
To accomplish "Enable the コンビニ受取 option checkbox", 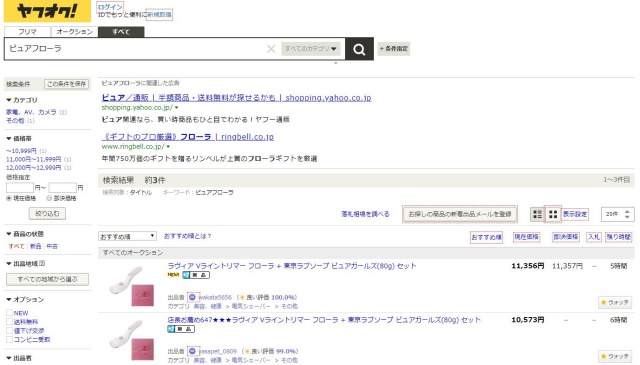I will [x=9, y=339].
